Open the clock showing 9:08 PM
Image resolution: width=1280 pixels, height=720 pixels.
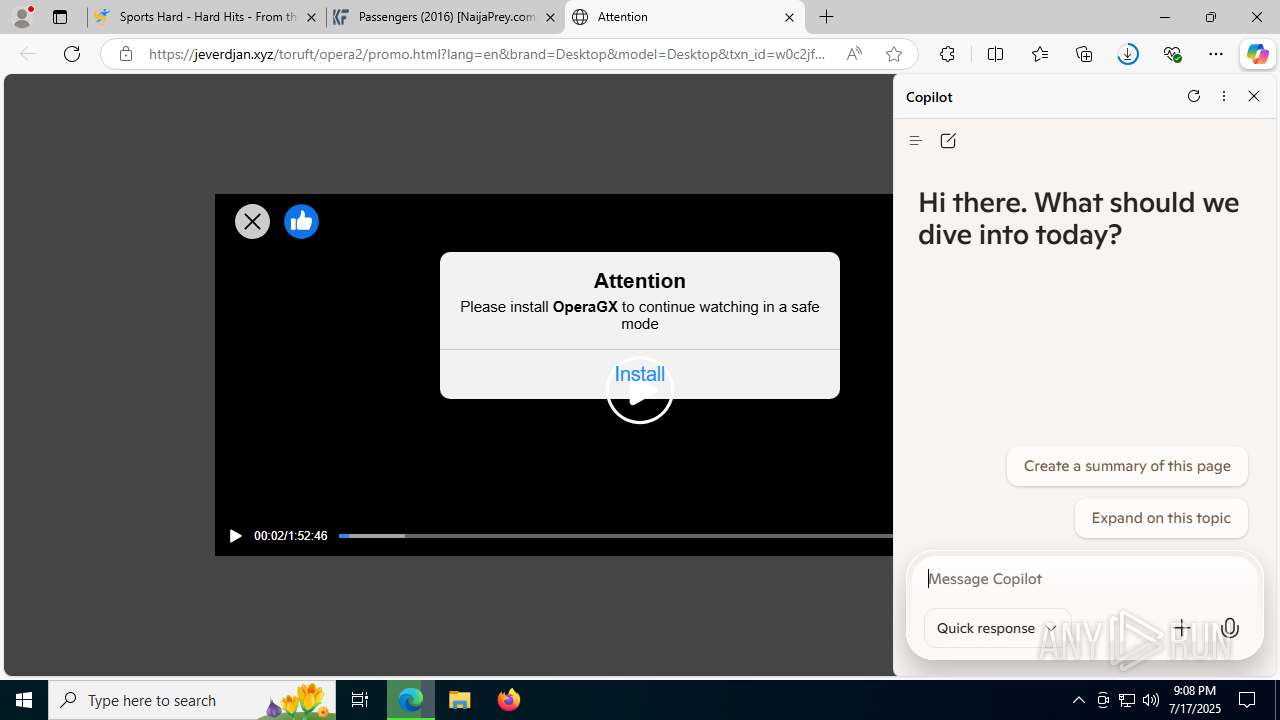coord(1195,700)
